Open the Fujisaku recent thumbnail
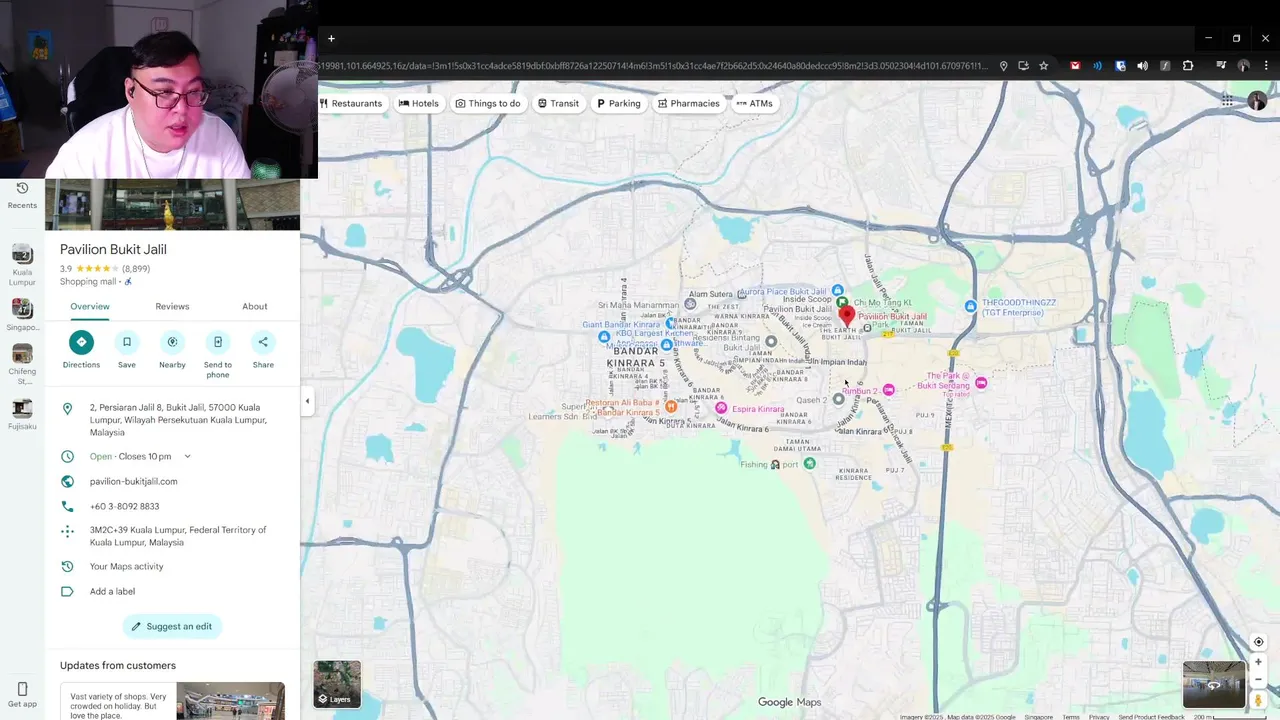The width and height of the screenshot is (1280, 720). click(x=22, y=408)
